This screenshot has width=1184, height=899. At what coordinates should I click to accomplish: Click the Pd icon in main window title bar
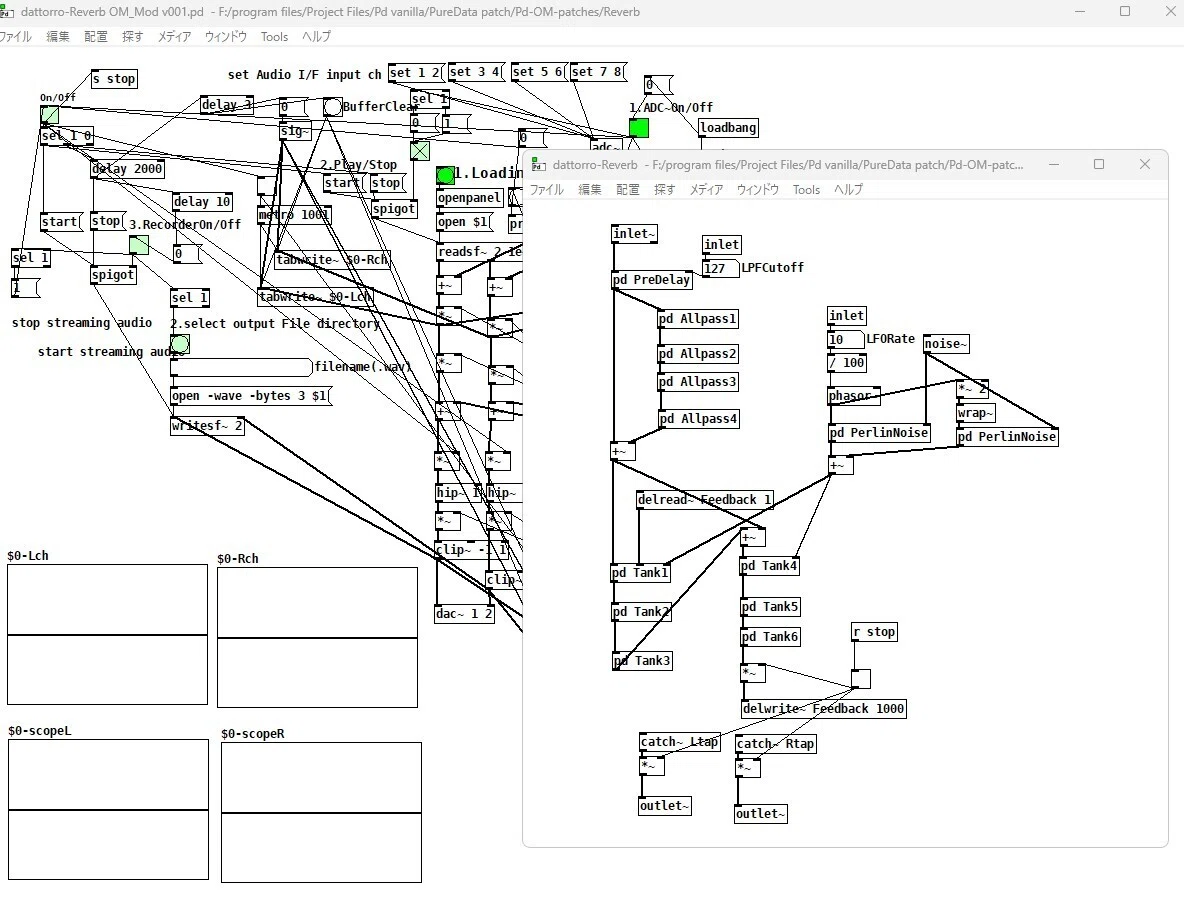[x=7, y=12]
